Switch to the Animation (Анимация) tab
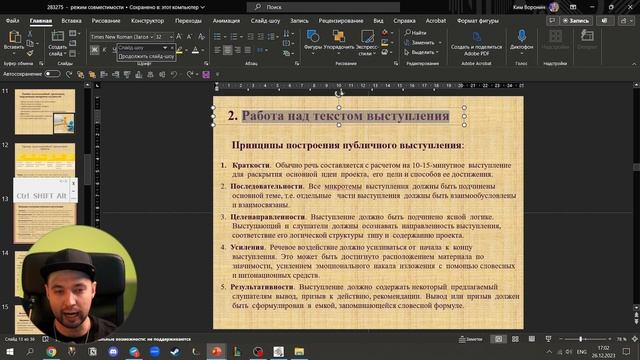This screenshot has width=640, height=360. point(226,21)
